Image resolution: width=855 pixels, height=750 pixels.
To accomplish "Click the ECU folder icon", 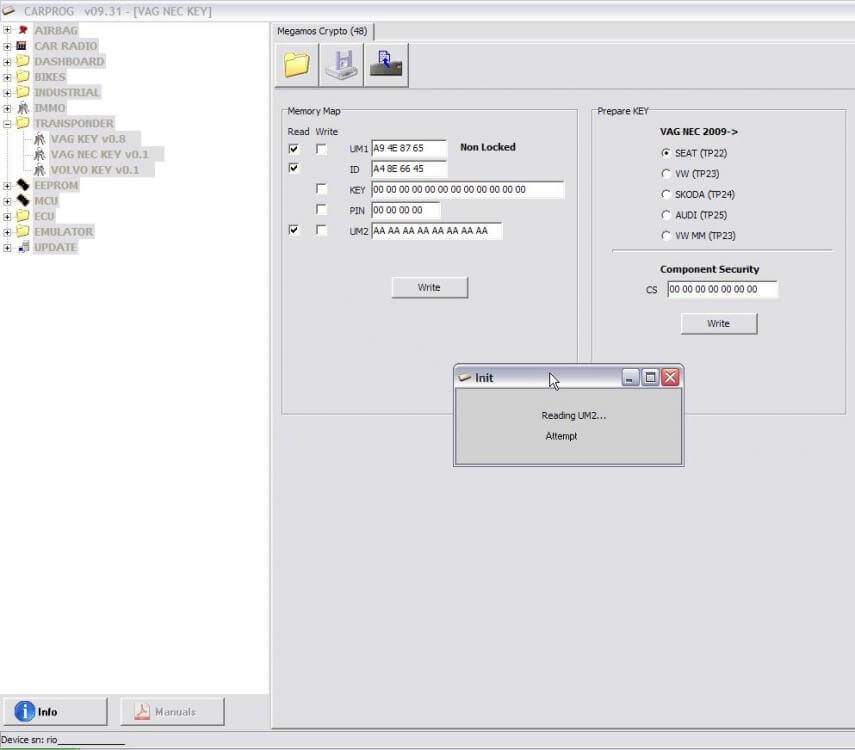I will point(23,216).
